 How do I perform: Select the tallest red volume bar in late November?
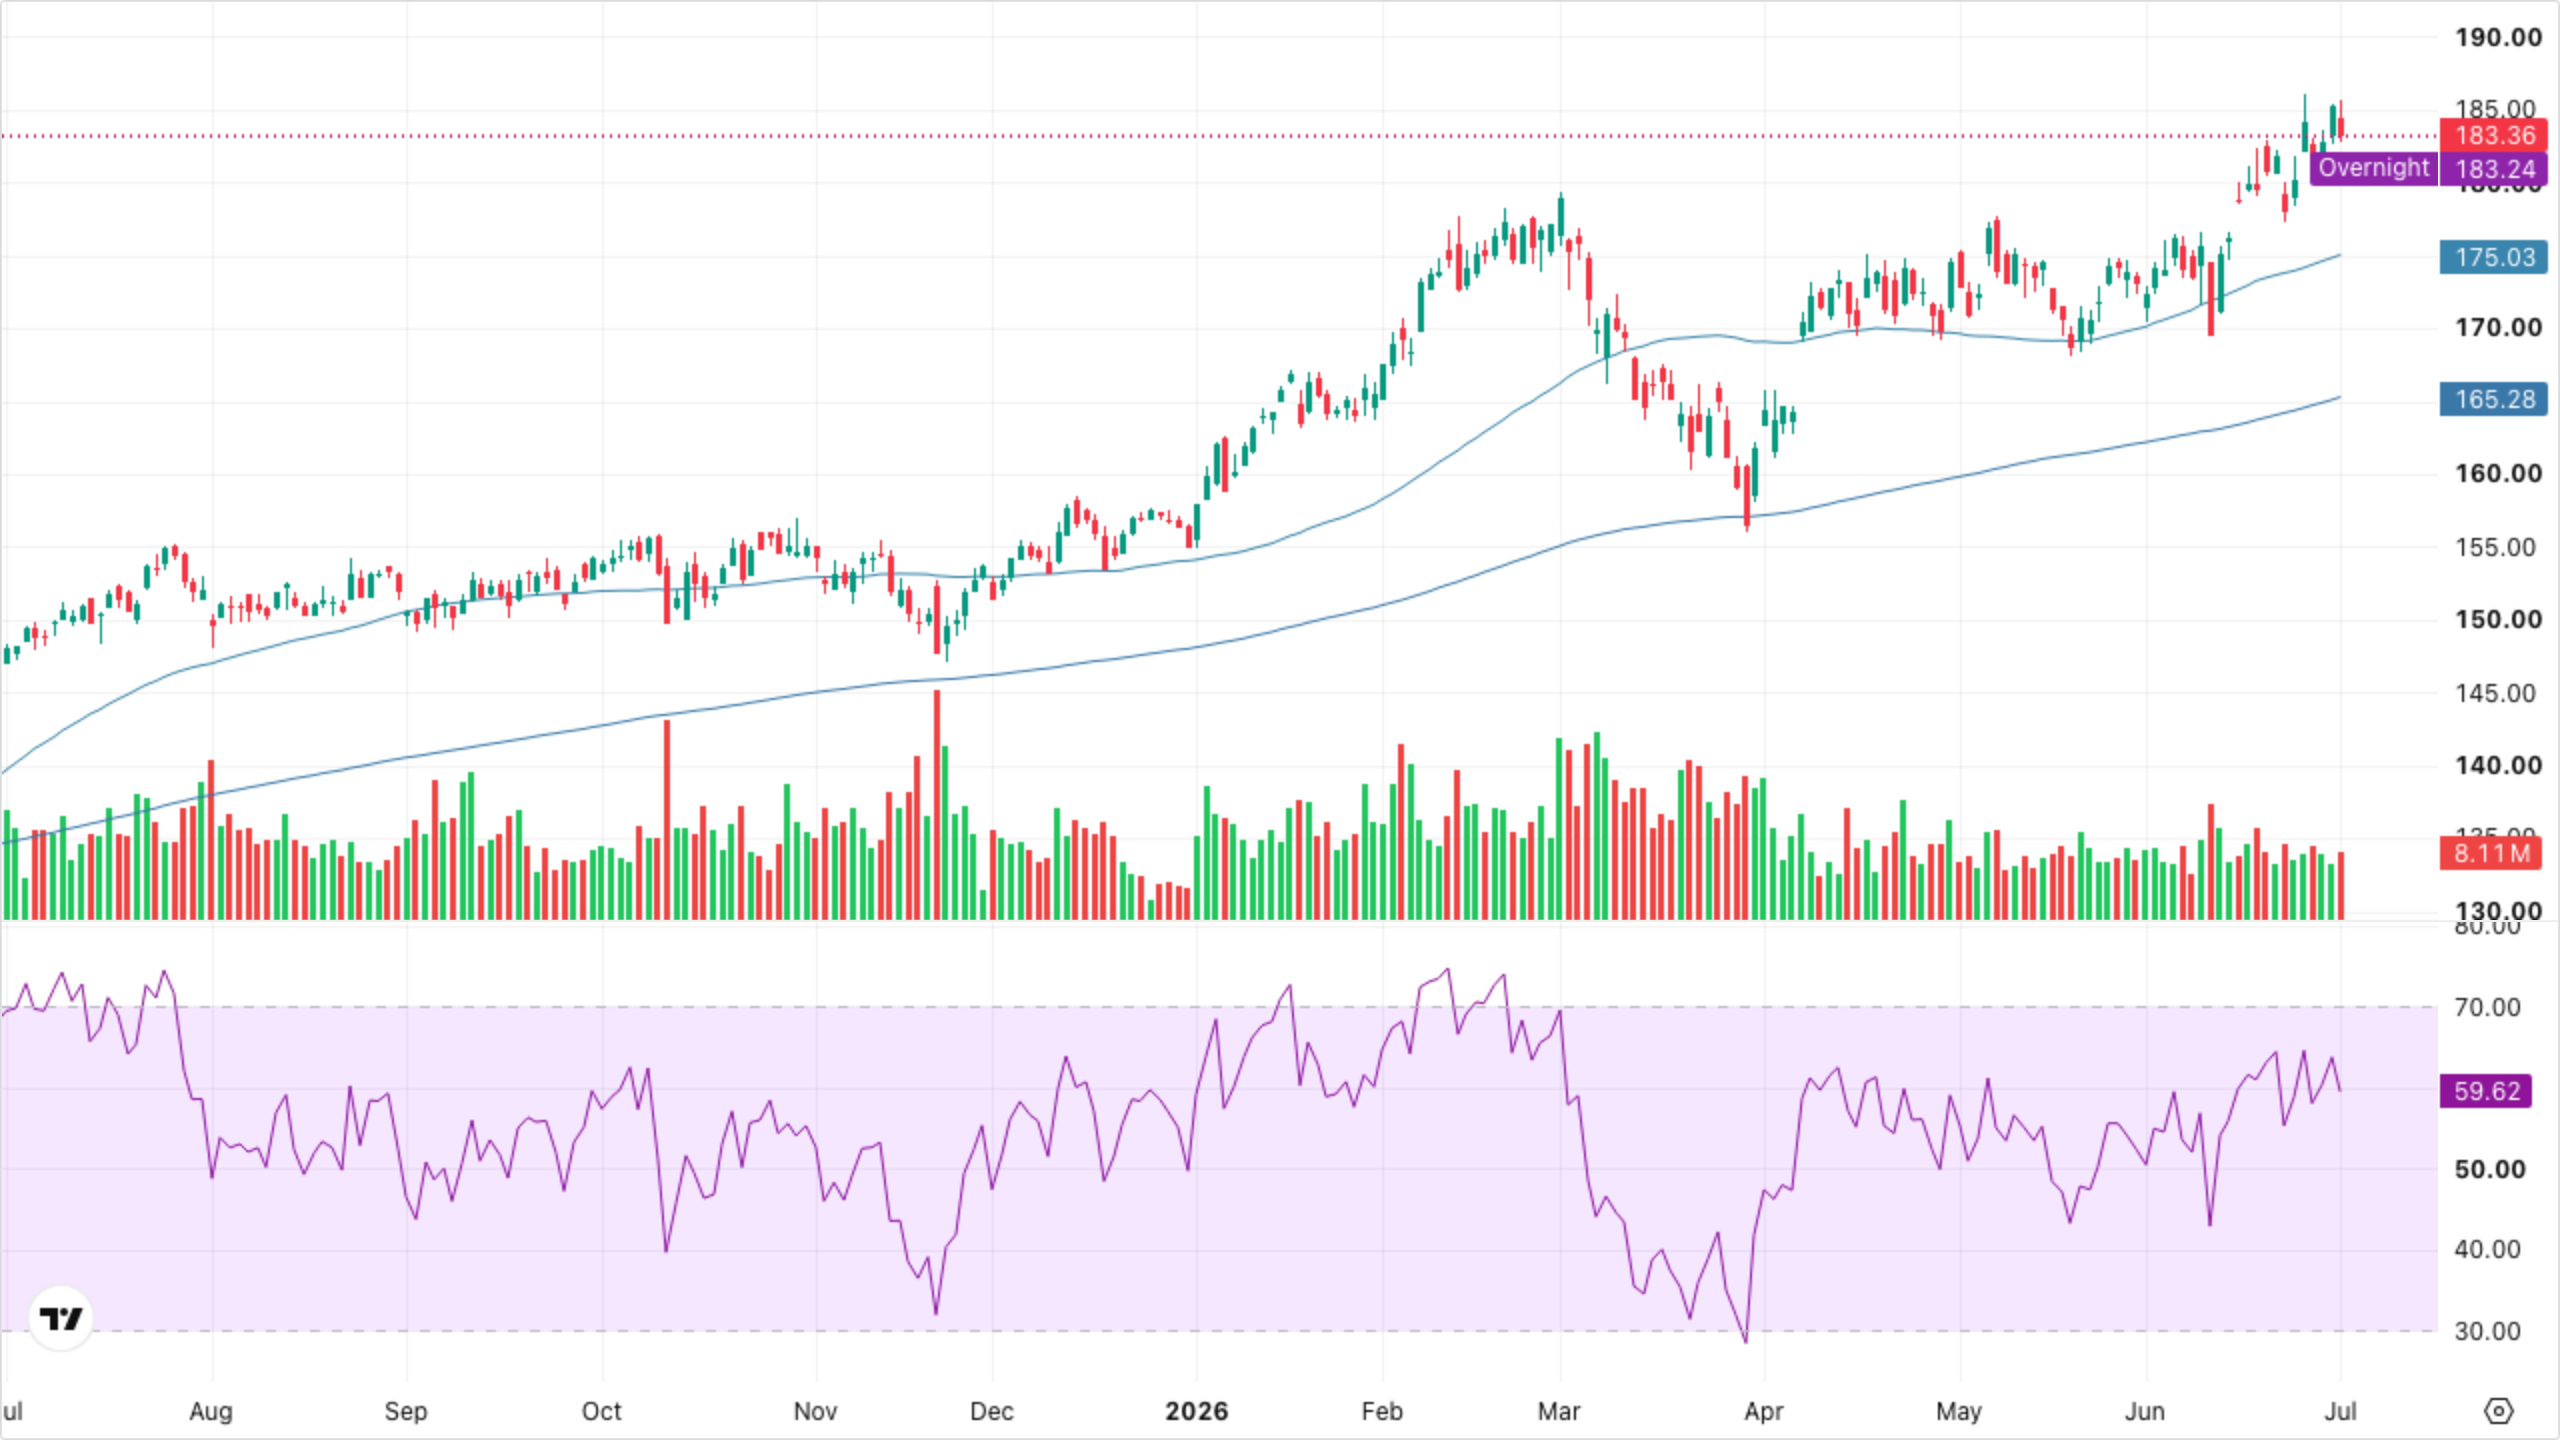click(x=937, y=804)
